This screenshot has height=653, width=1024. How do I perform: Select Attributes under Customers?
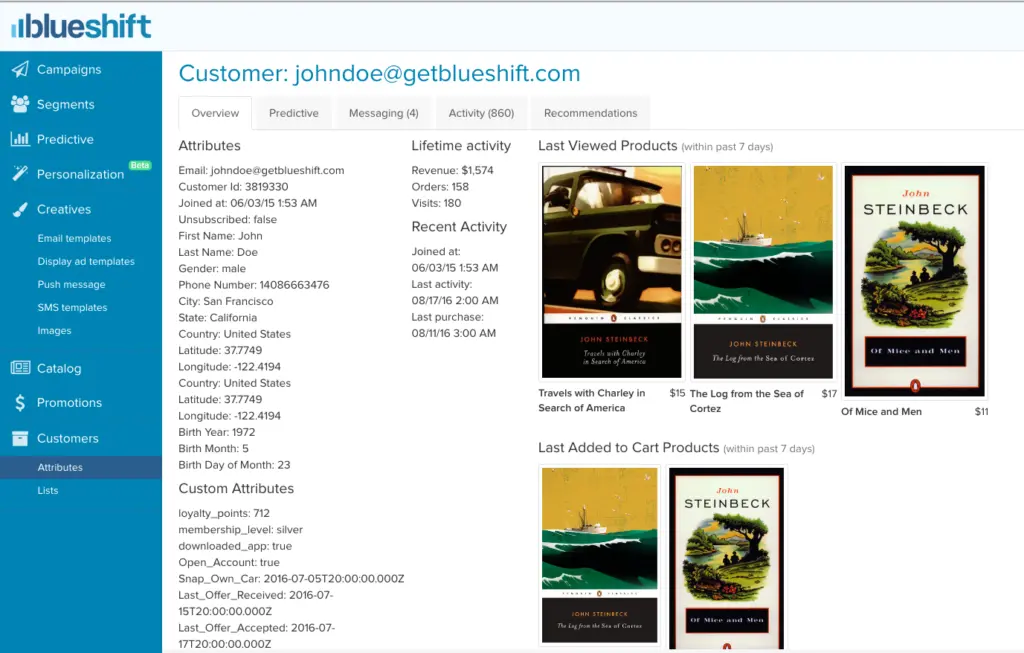click(x=81, y=468)
